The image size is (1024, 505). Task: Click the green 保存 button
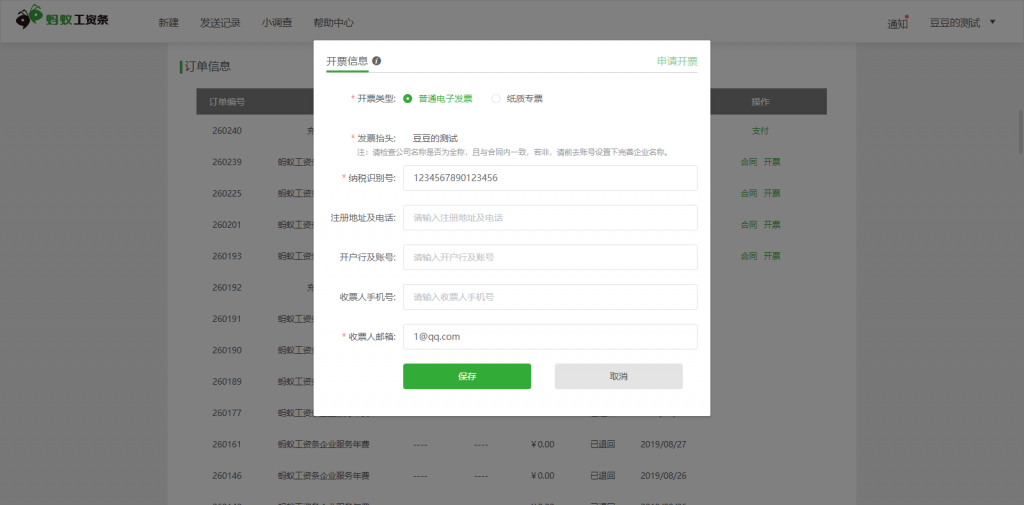pos(466,376)
